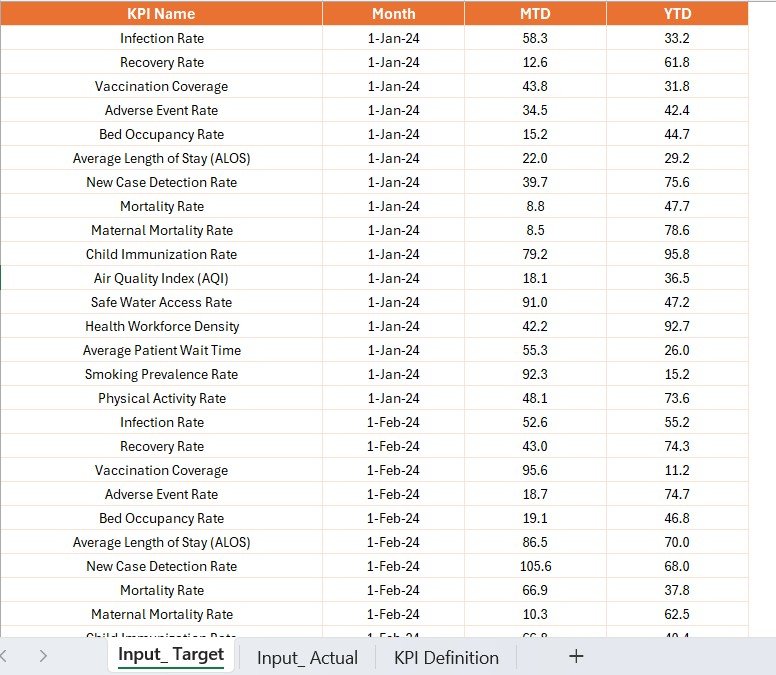
Task: Click the YTD value 74.3
Action: pyautogui.click(x=677, y=446)
